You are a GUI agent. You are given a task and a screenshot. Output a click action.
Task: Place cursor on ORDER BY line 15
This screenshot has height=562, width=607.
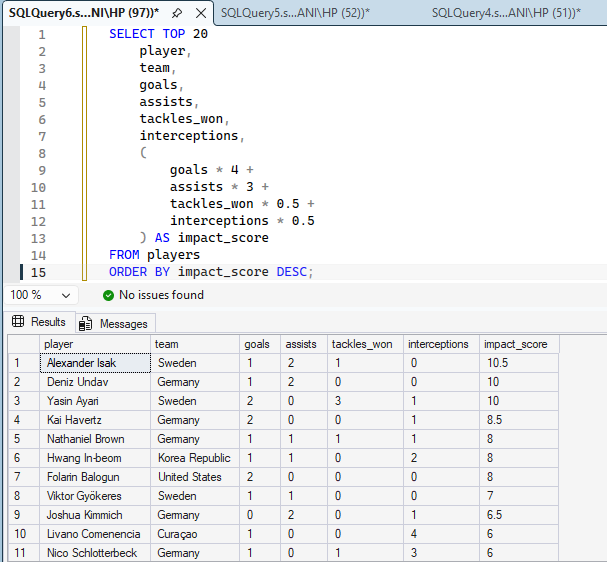pyautogui.click(x=211, y=272)
